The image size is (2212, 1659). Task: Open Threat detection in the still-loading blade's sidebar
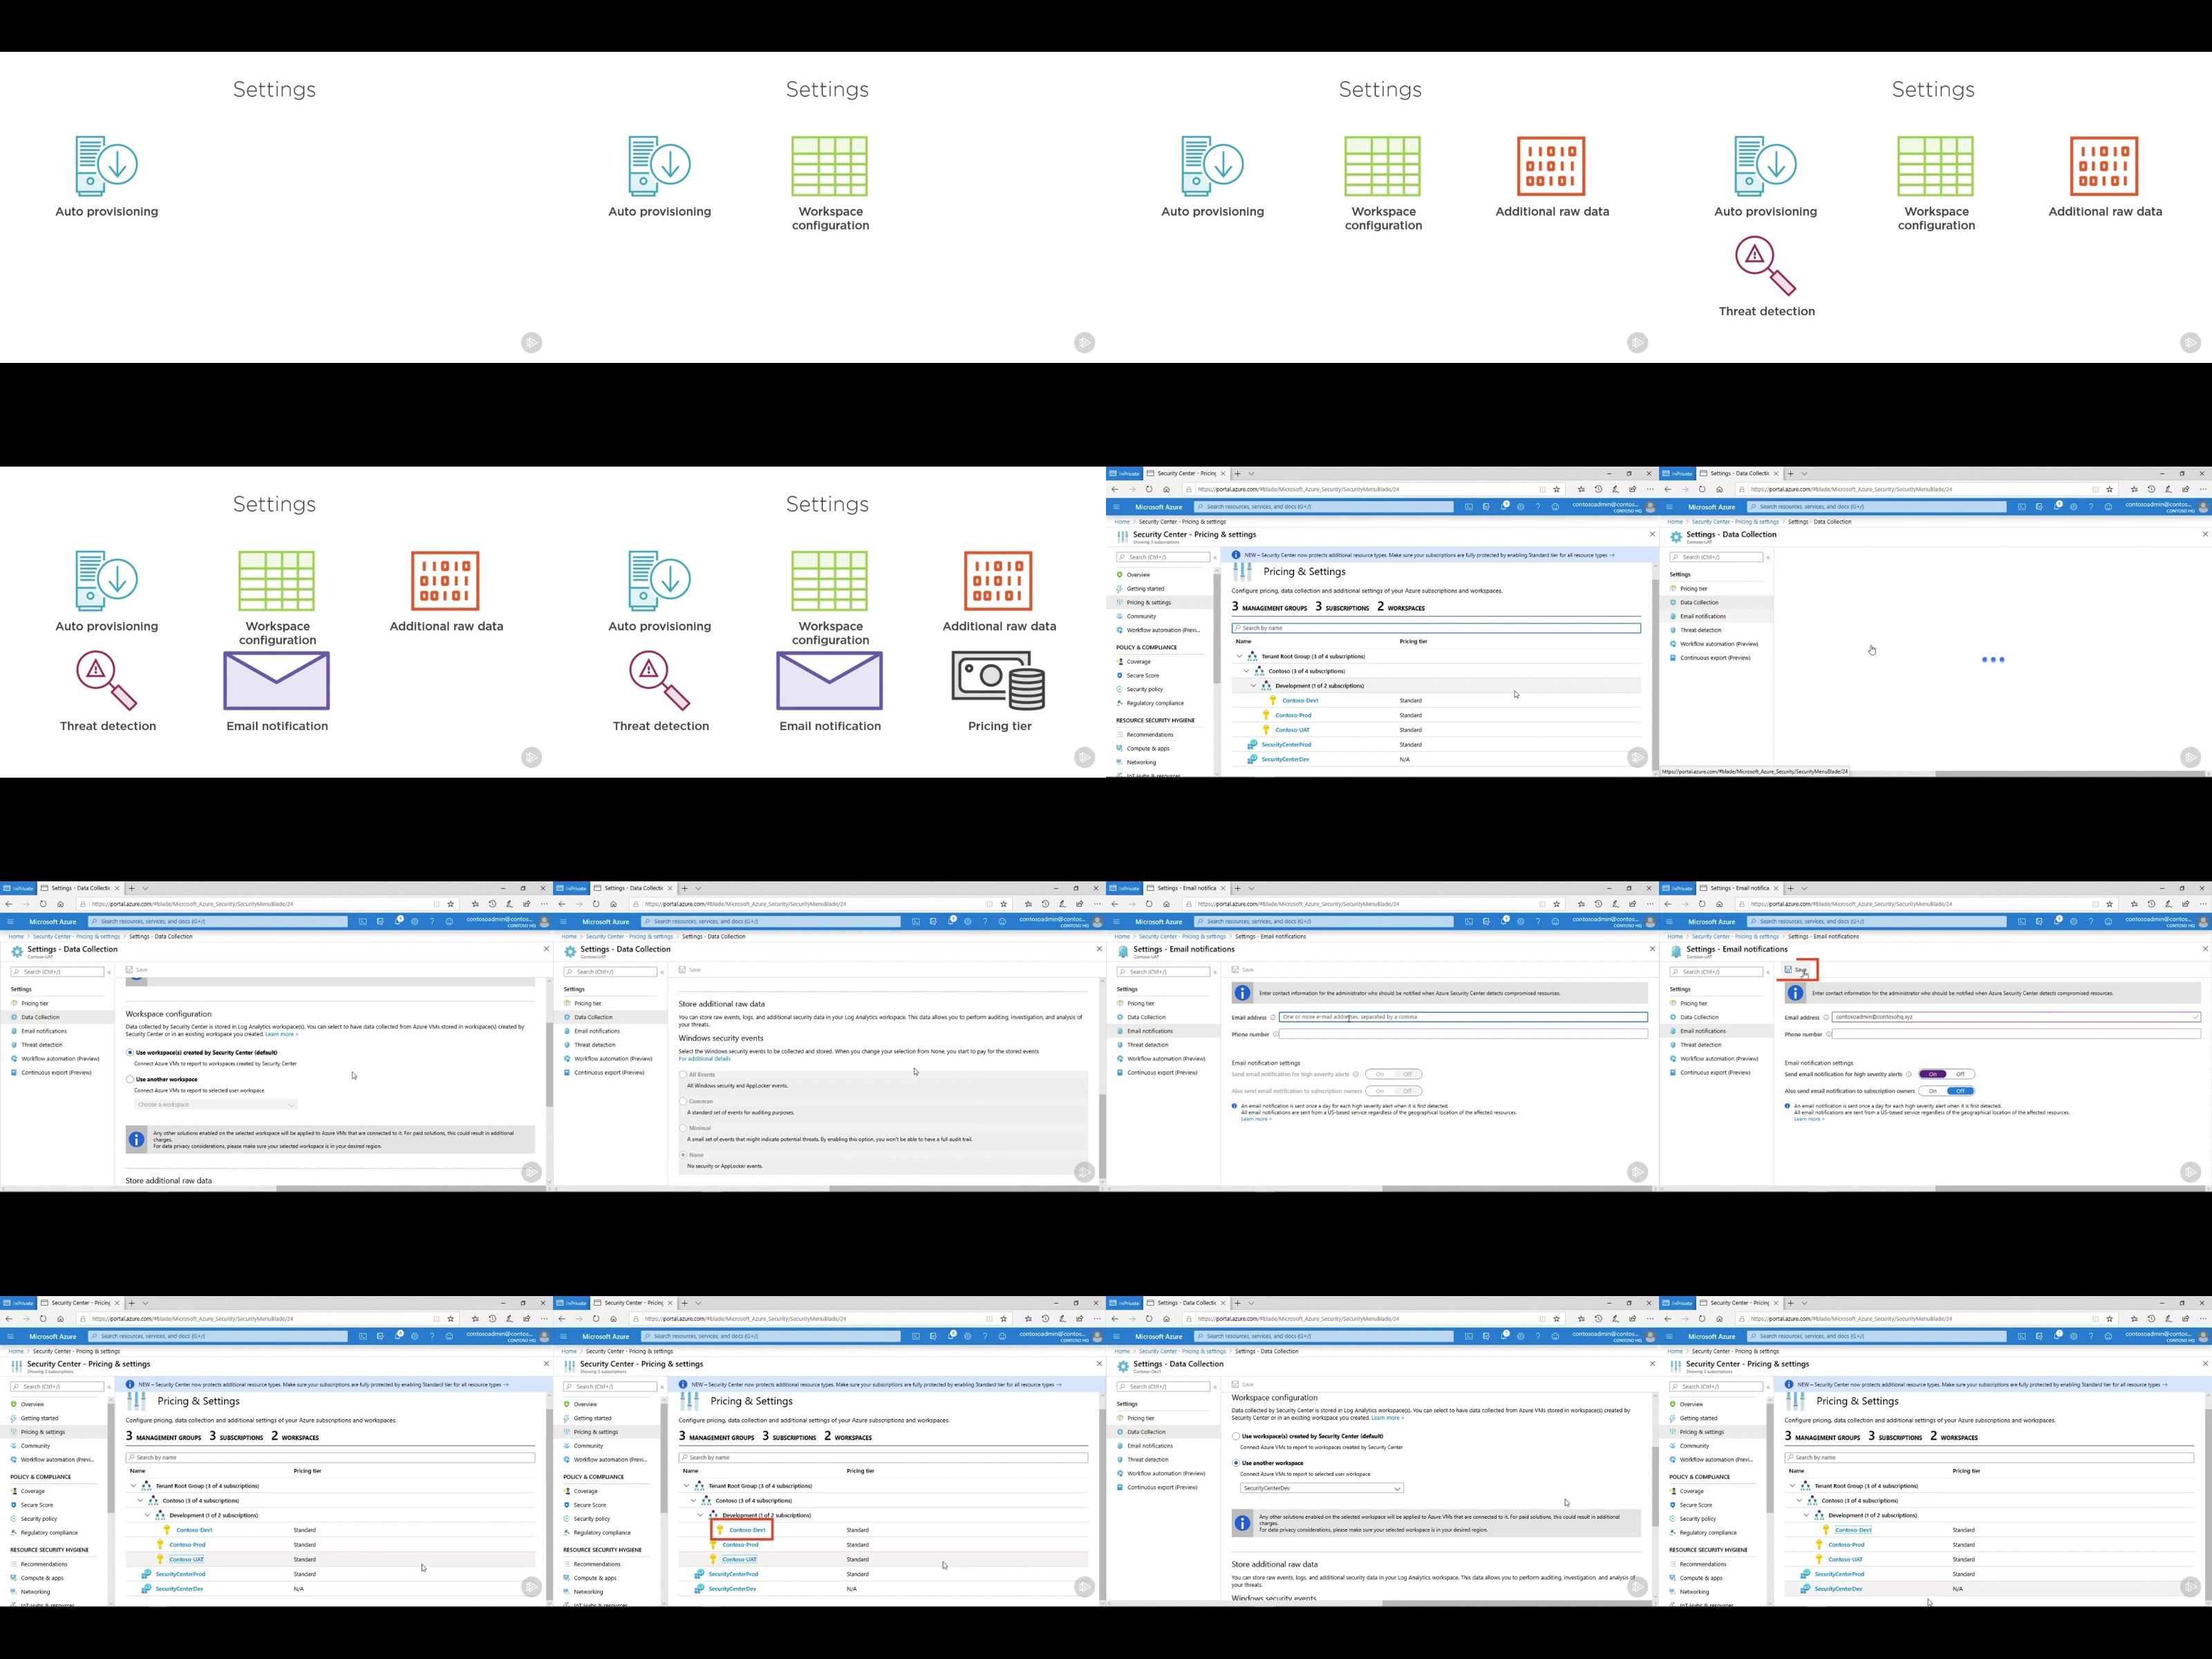coord(1701,630)
